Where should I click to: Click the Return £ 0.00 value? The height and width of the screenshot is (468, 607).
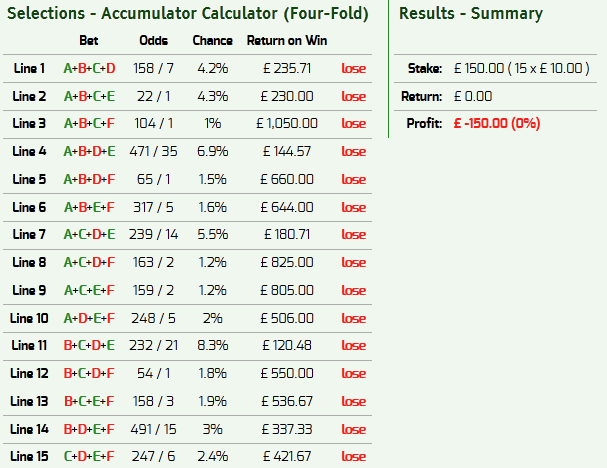coord(473,96)
